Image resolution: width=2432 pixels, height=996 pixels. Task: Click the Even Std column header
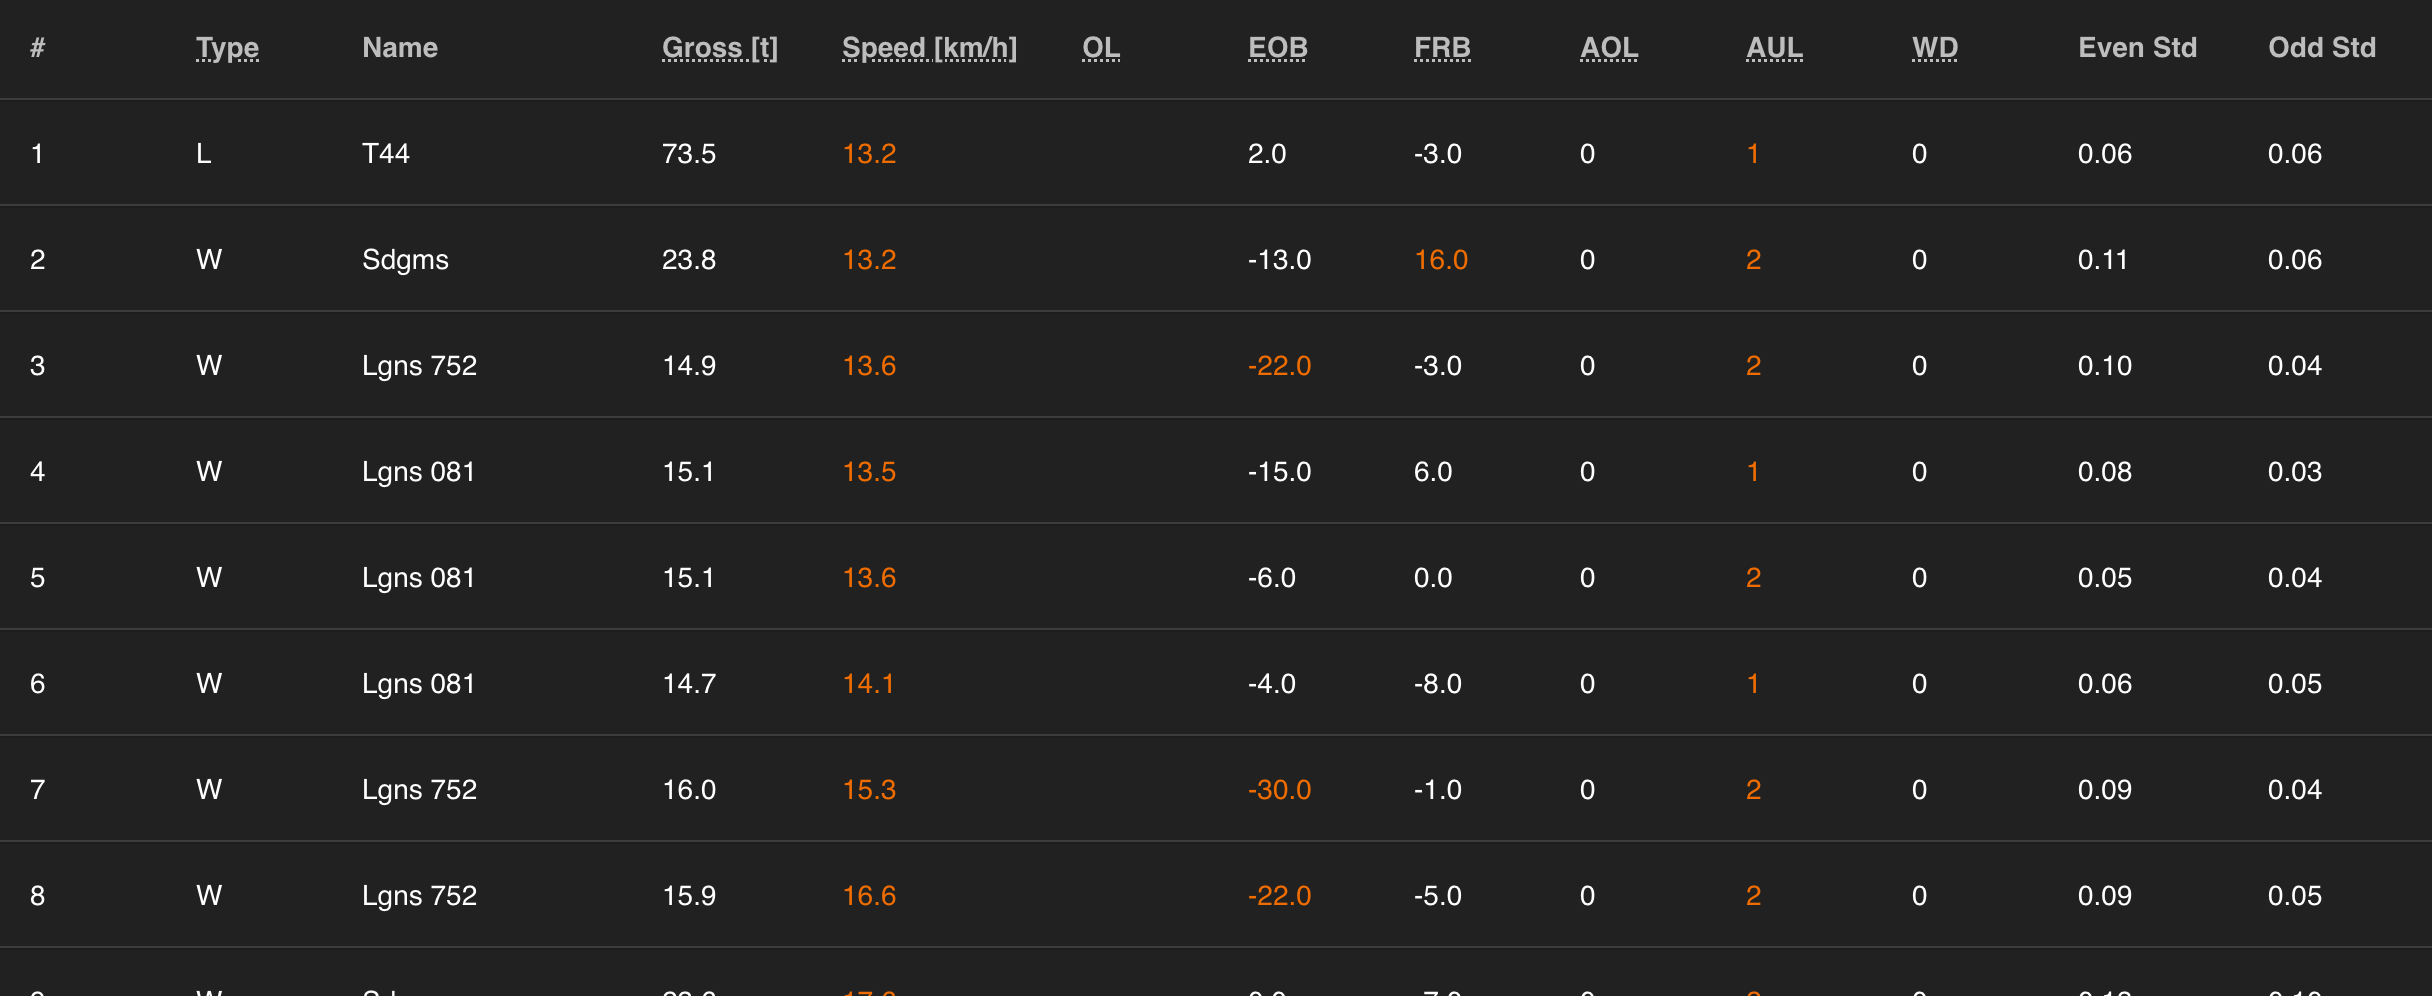tap(2137, 48)
